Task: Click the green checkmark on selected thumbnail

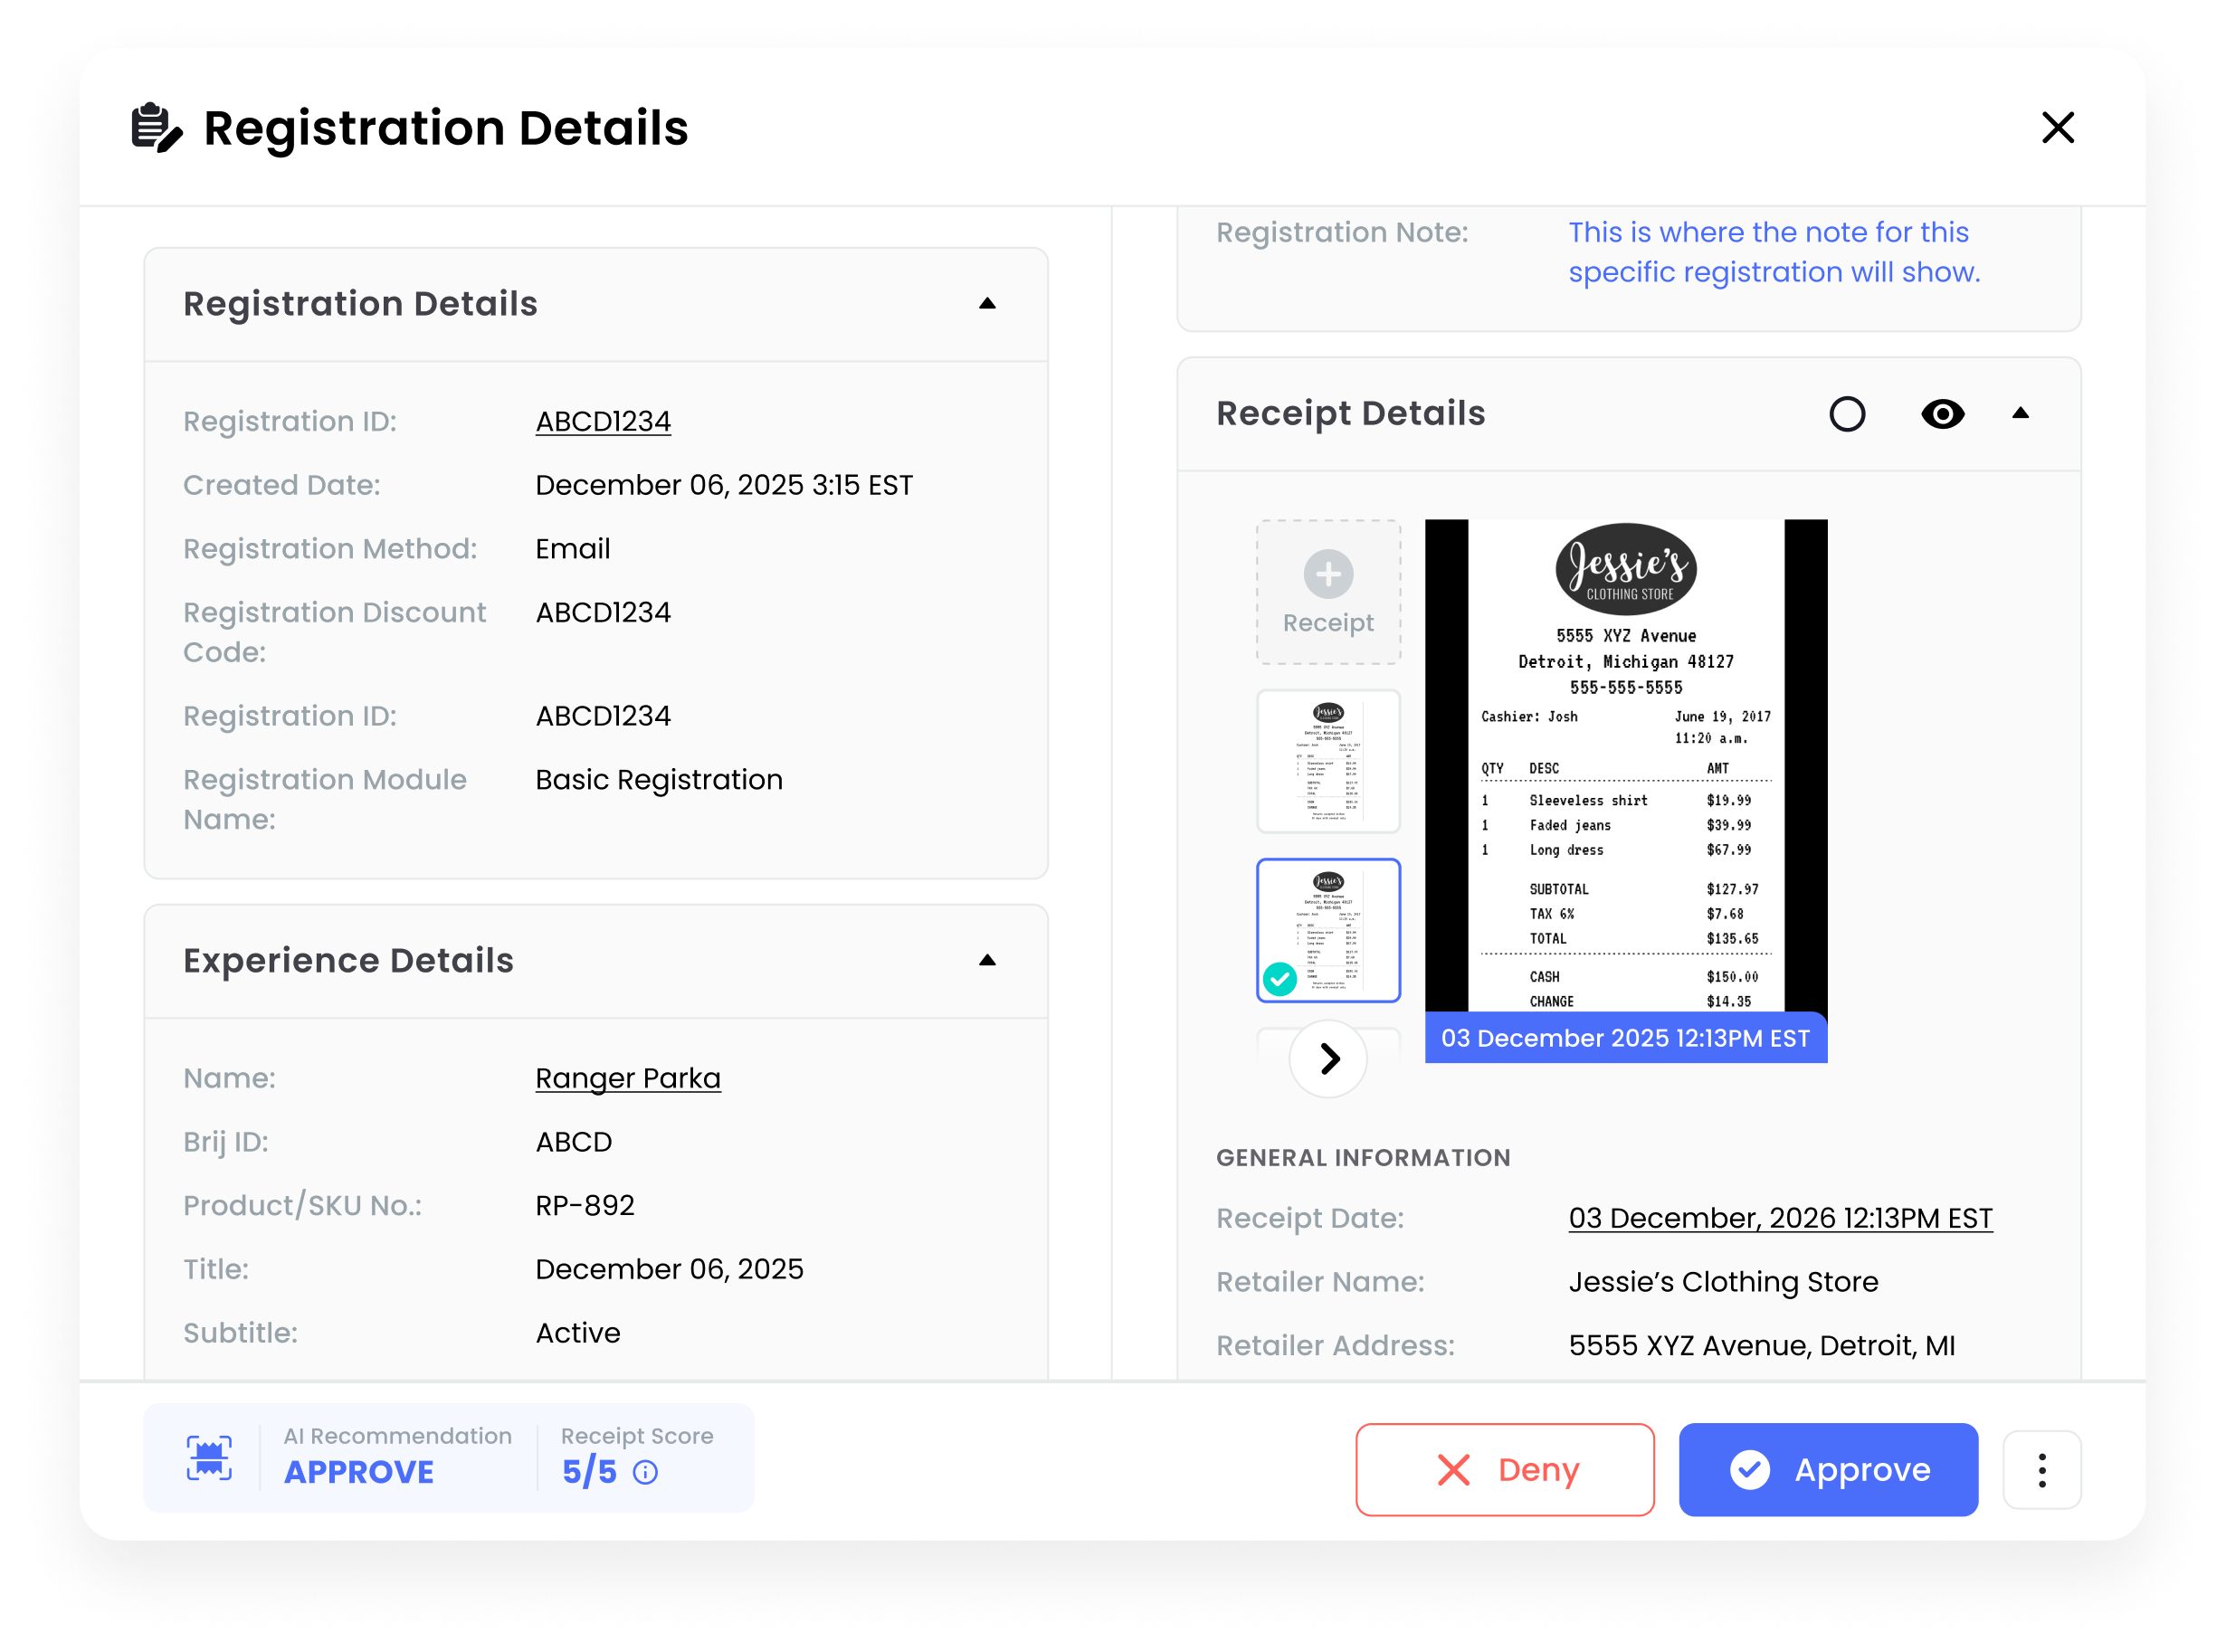Action: point(1280,978)
